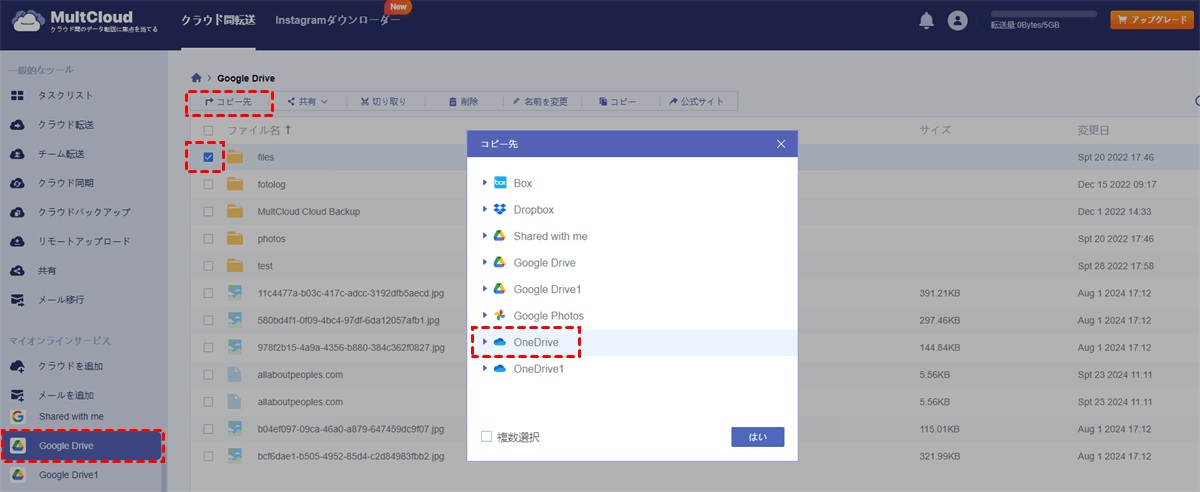Expand the Google Drive1 tree arrow in dialog
Viewport: 1200px width, 492px height.
(484, 289)
